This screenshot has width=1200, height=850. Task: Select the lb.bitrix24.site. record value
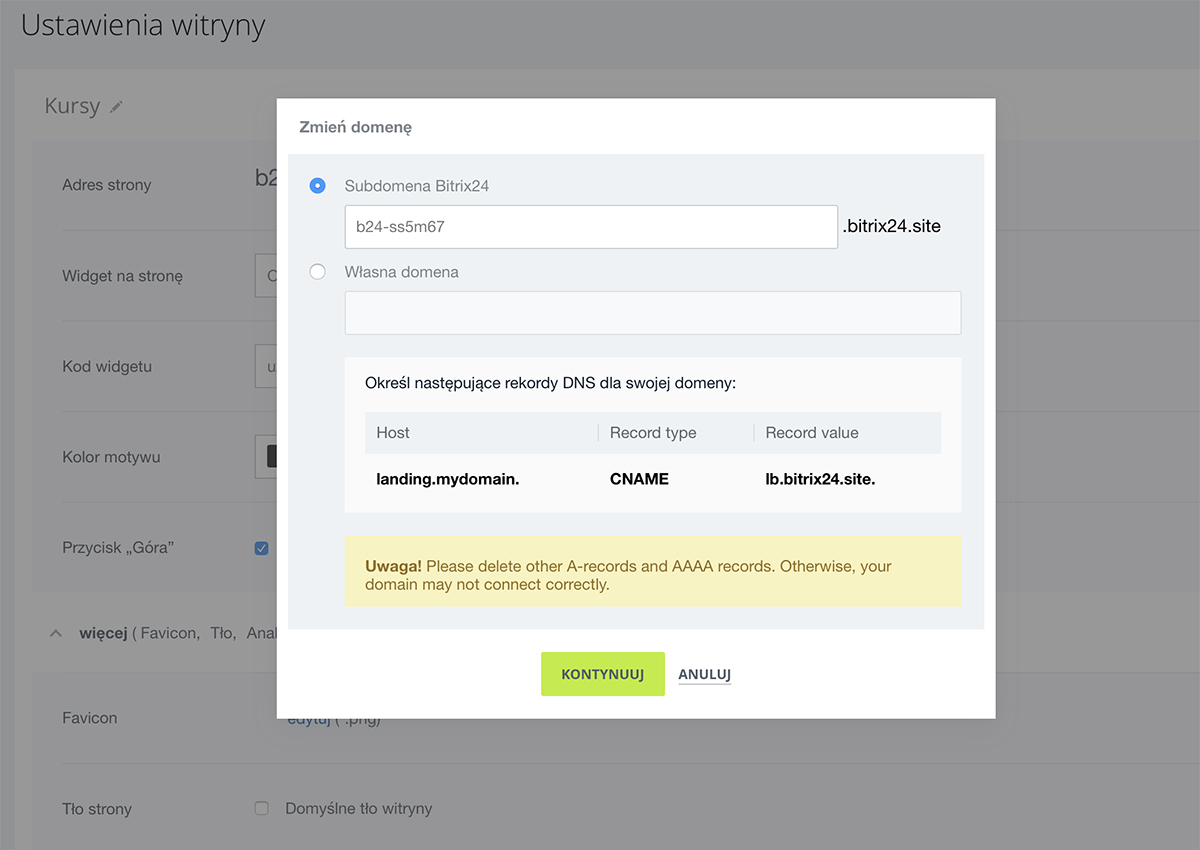coord(820,479)
